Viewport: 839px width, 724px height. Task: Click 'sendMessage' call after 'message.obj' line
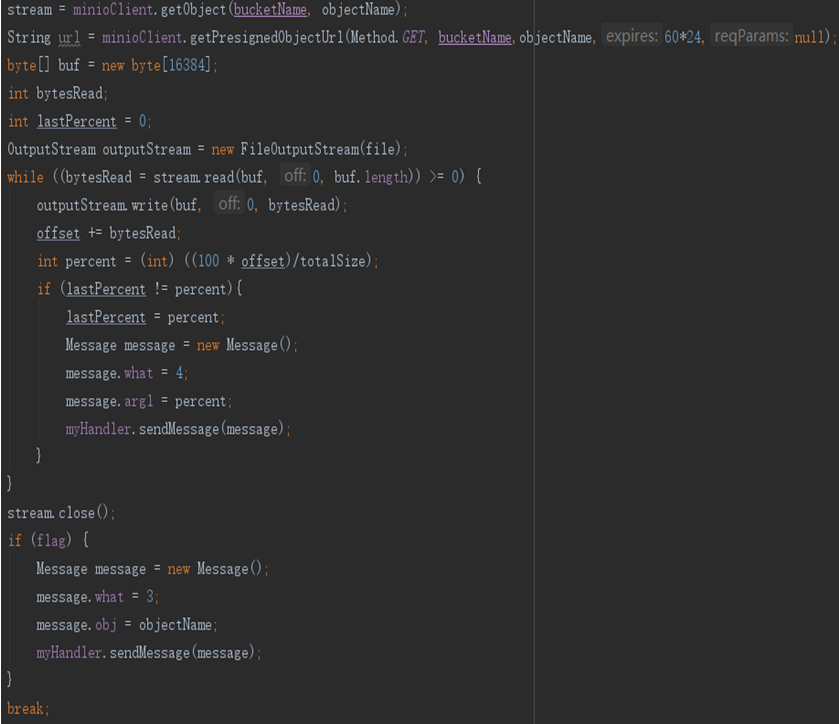tap(149, 653)
